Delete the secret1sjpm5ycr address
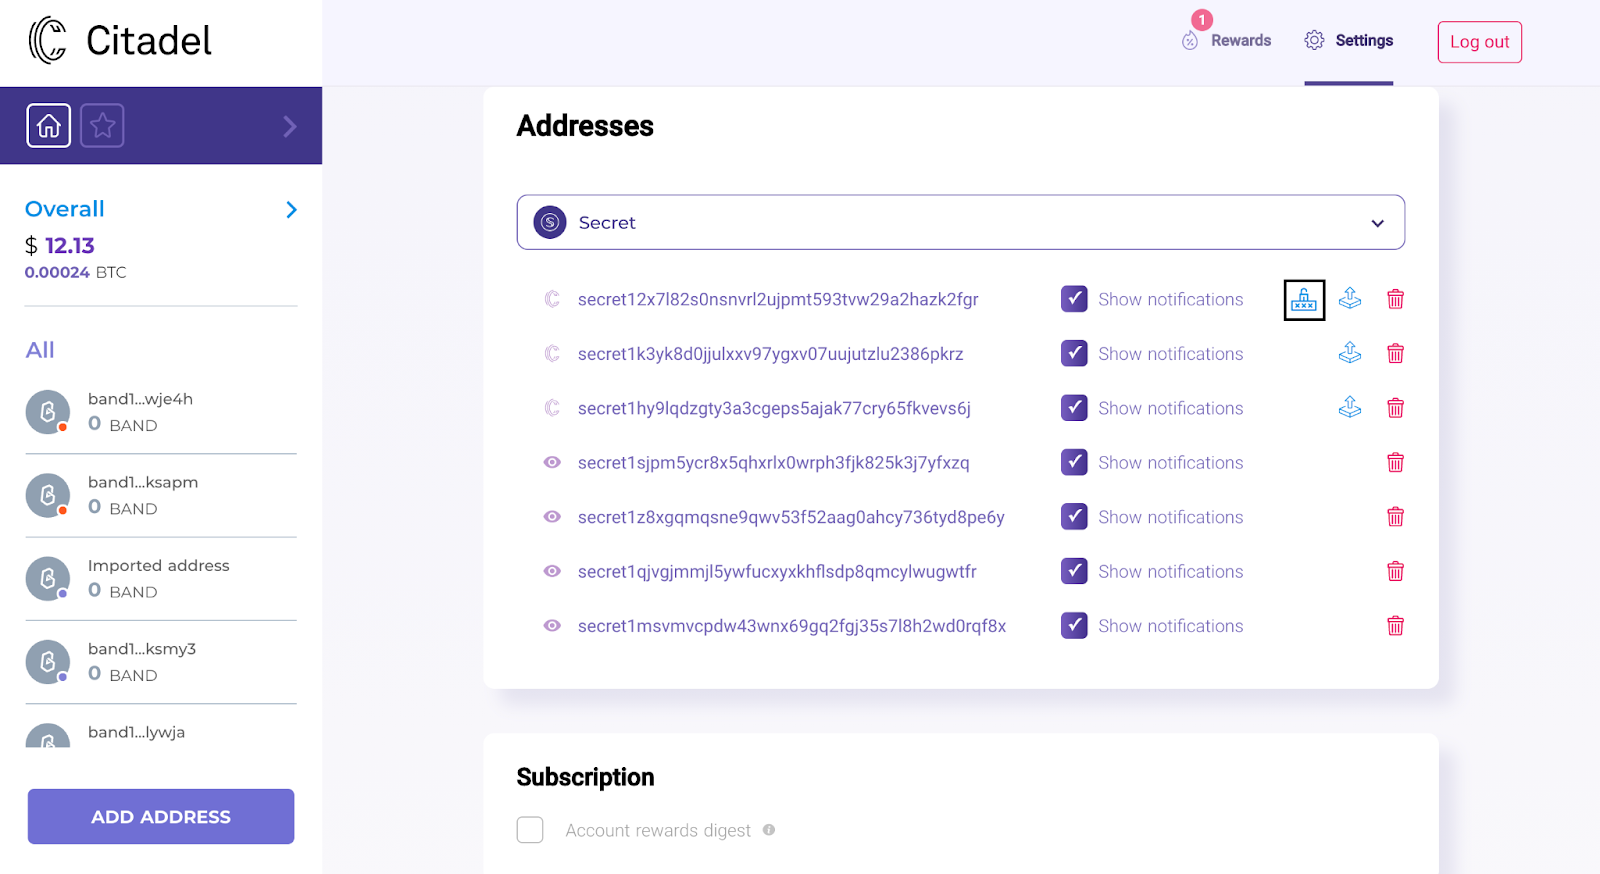Screen dimensions: 1600x874 tap(1396, 462)
